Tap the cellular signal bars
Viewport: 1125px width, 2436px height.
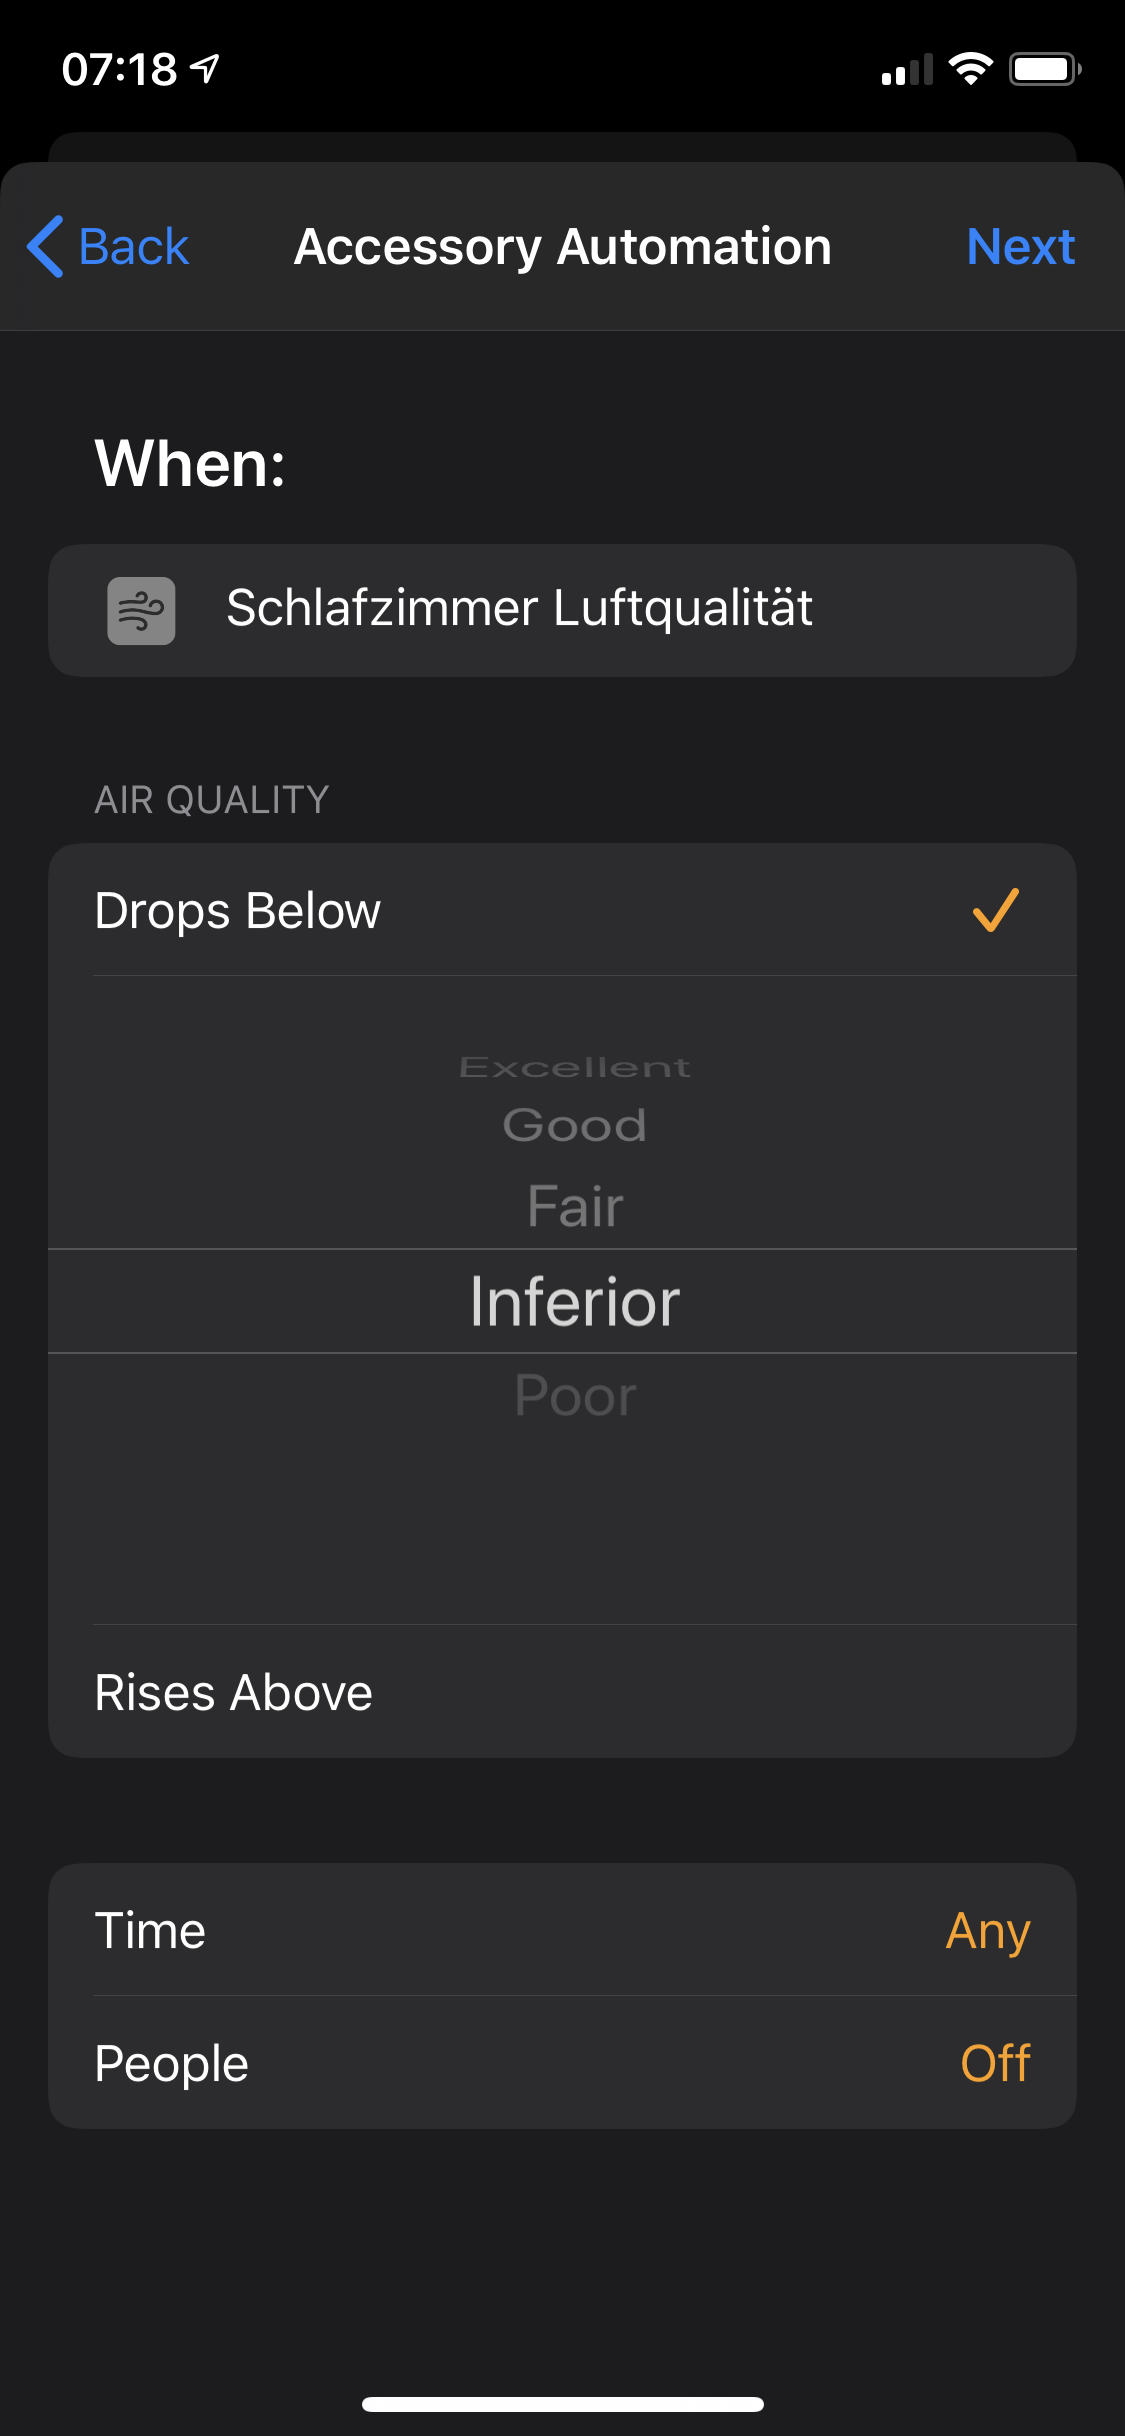pos(906,70)
